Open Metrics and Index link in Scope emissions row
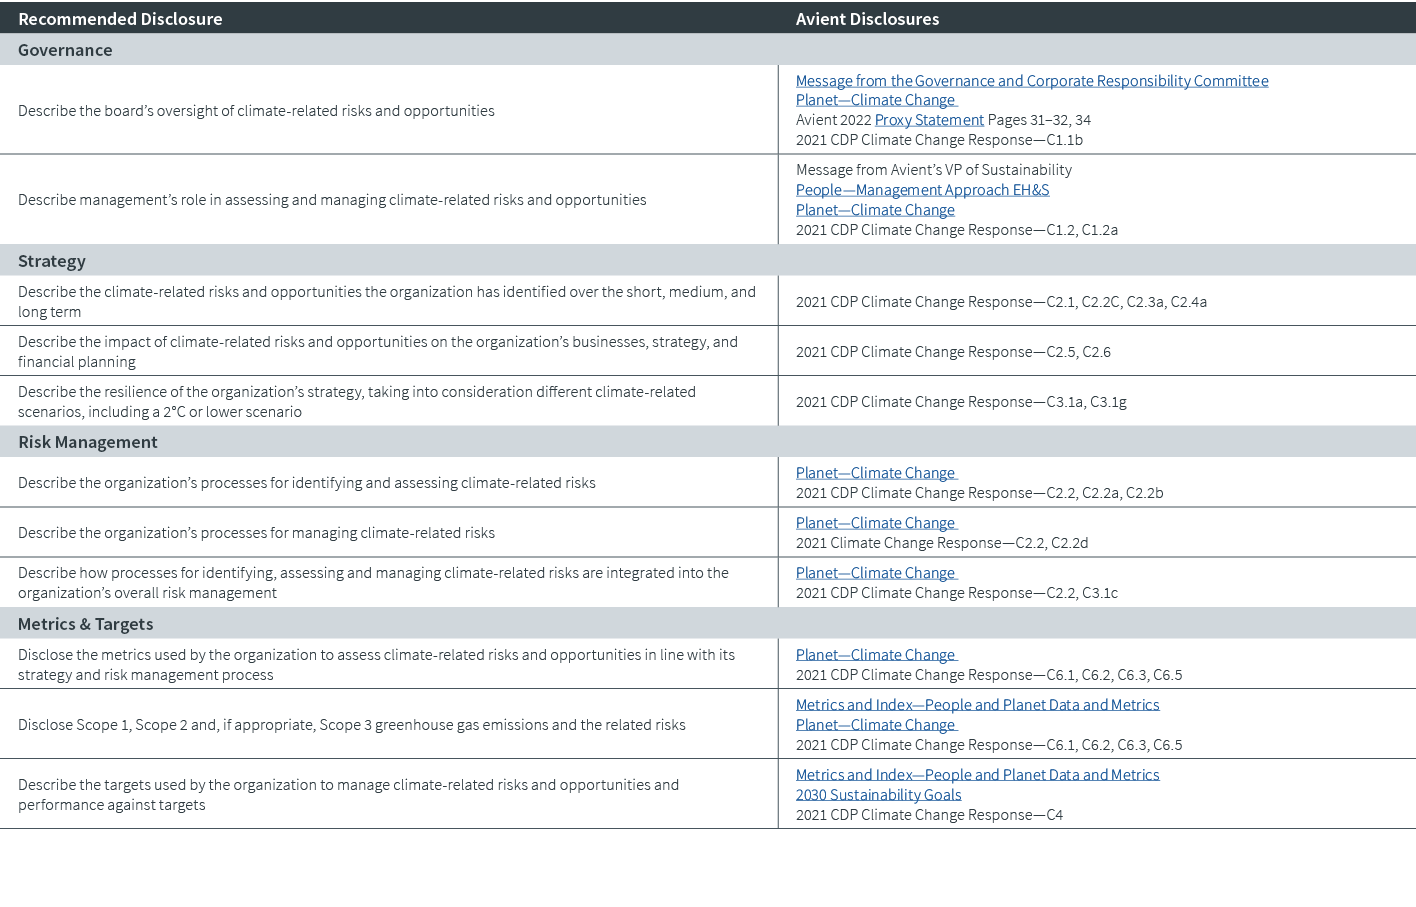1416x907 pixels. (x=977, y=705)
